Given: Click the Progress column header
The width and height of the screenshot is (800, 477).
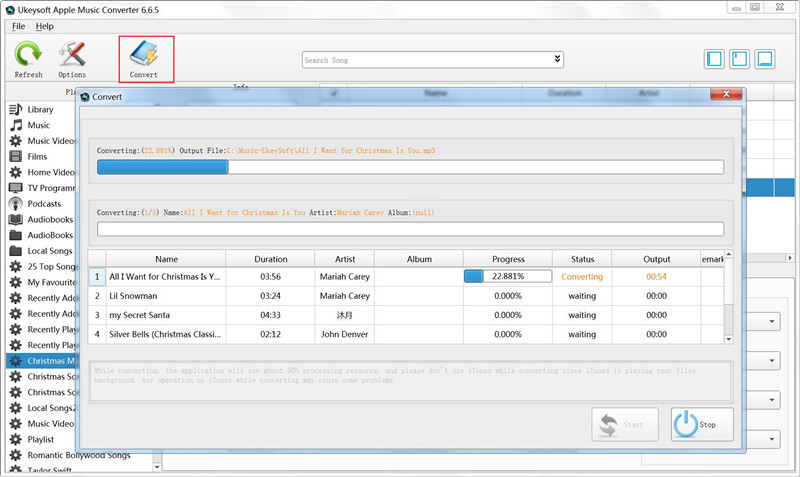Looking at the screenshot, I should point(508,259).
